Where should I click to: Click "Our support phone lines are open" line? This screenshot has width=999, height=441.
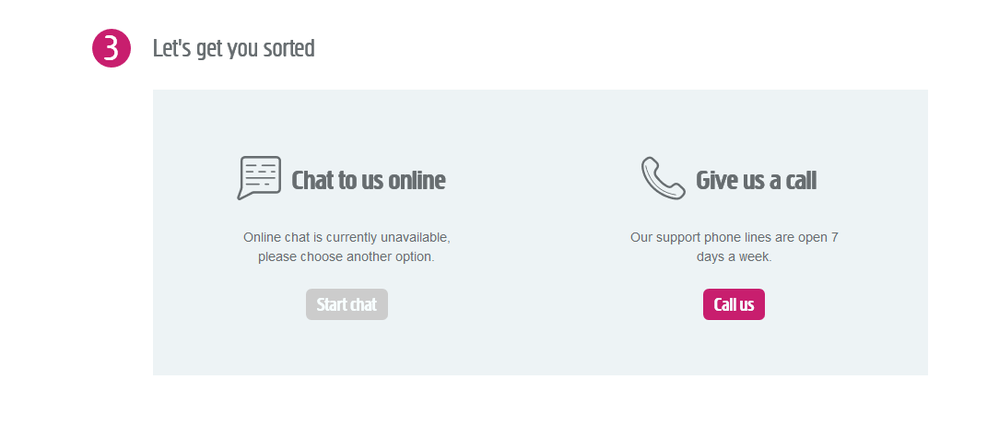coord(734,238)
